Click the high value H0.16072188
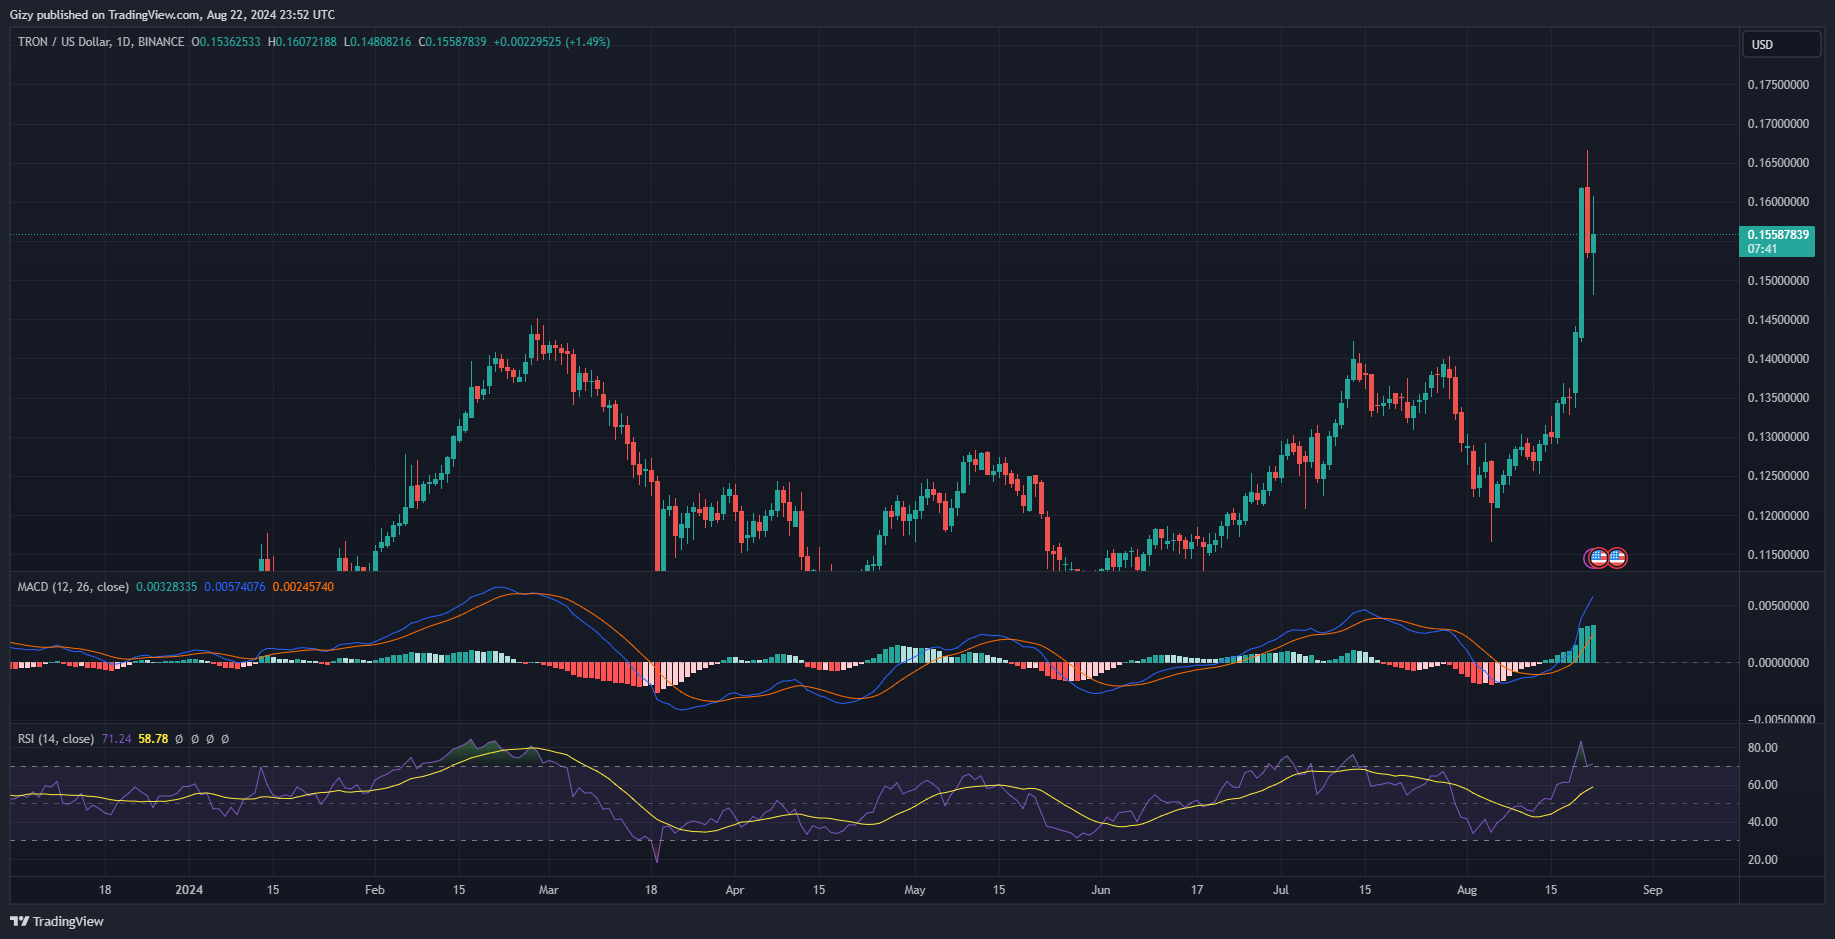The height and width of the screenshot is (939, 1835). tap(302, 42)
